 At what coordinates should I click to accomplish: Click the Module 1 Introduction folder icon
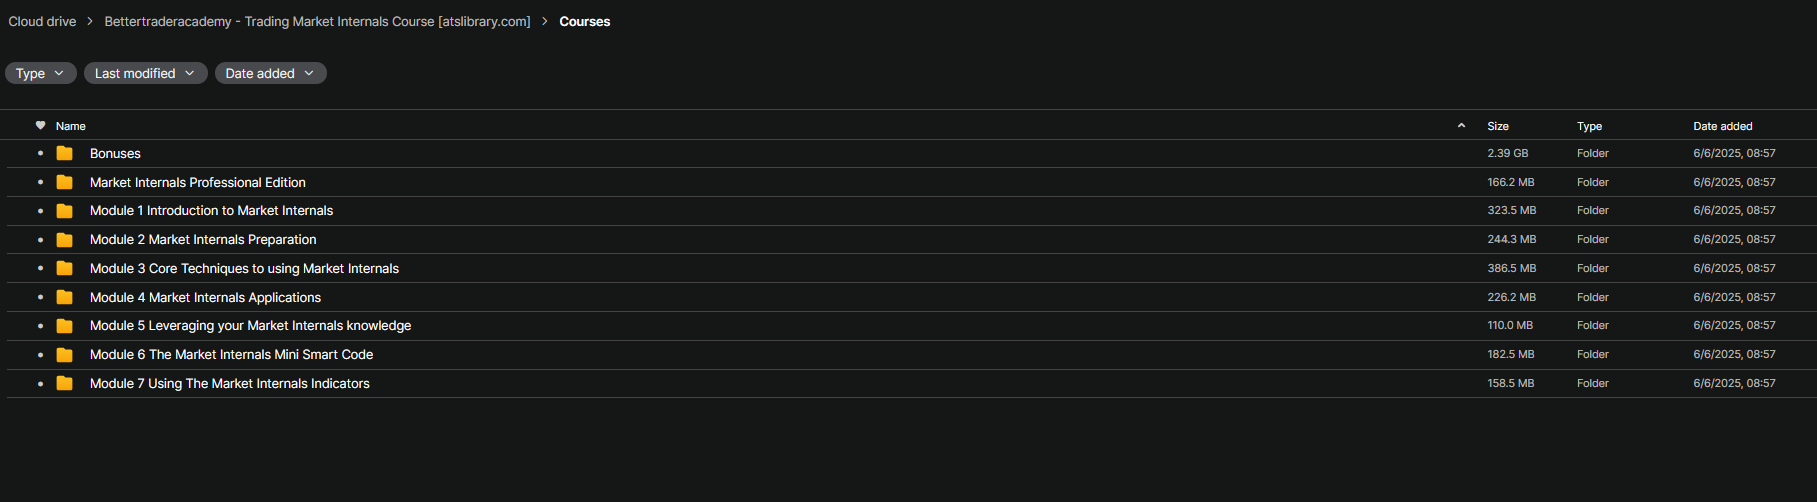coord(65,211)
